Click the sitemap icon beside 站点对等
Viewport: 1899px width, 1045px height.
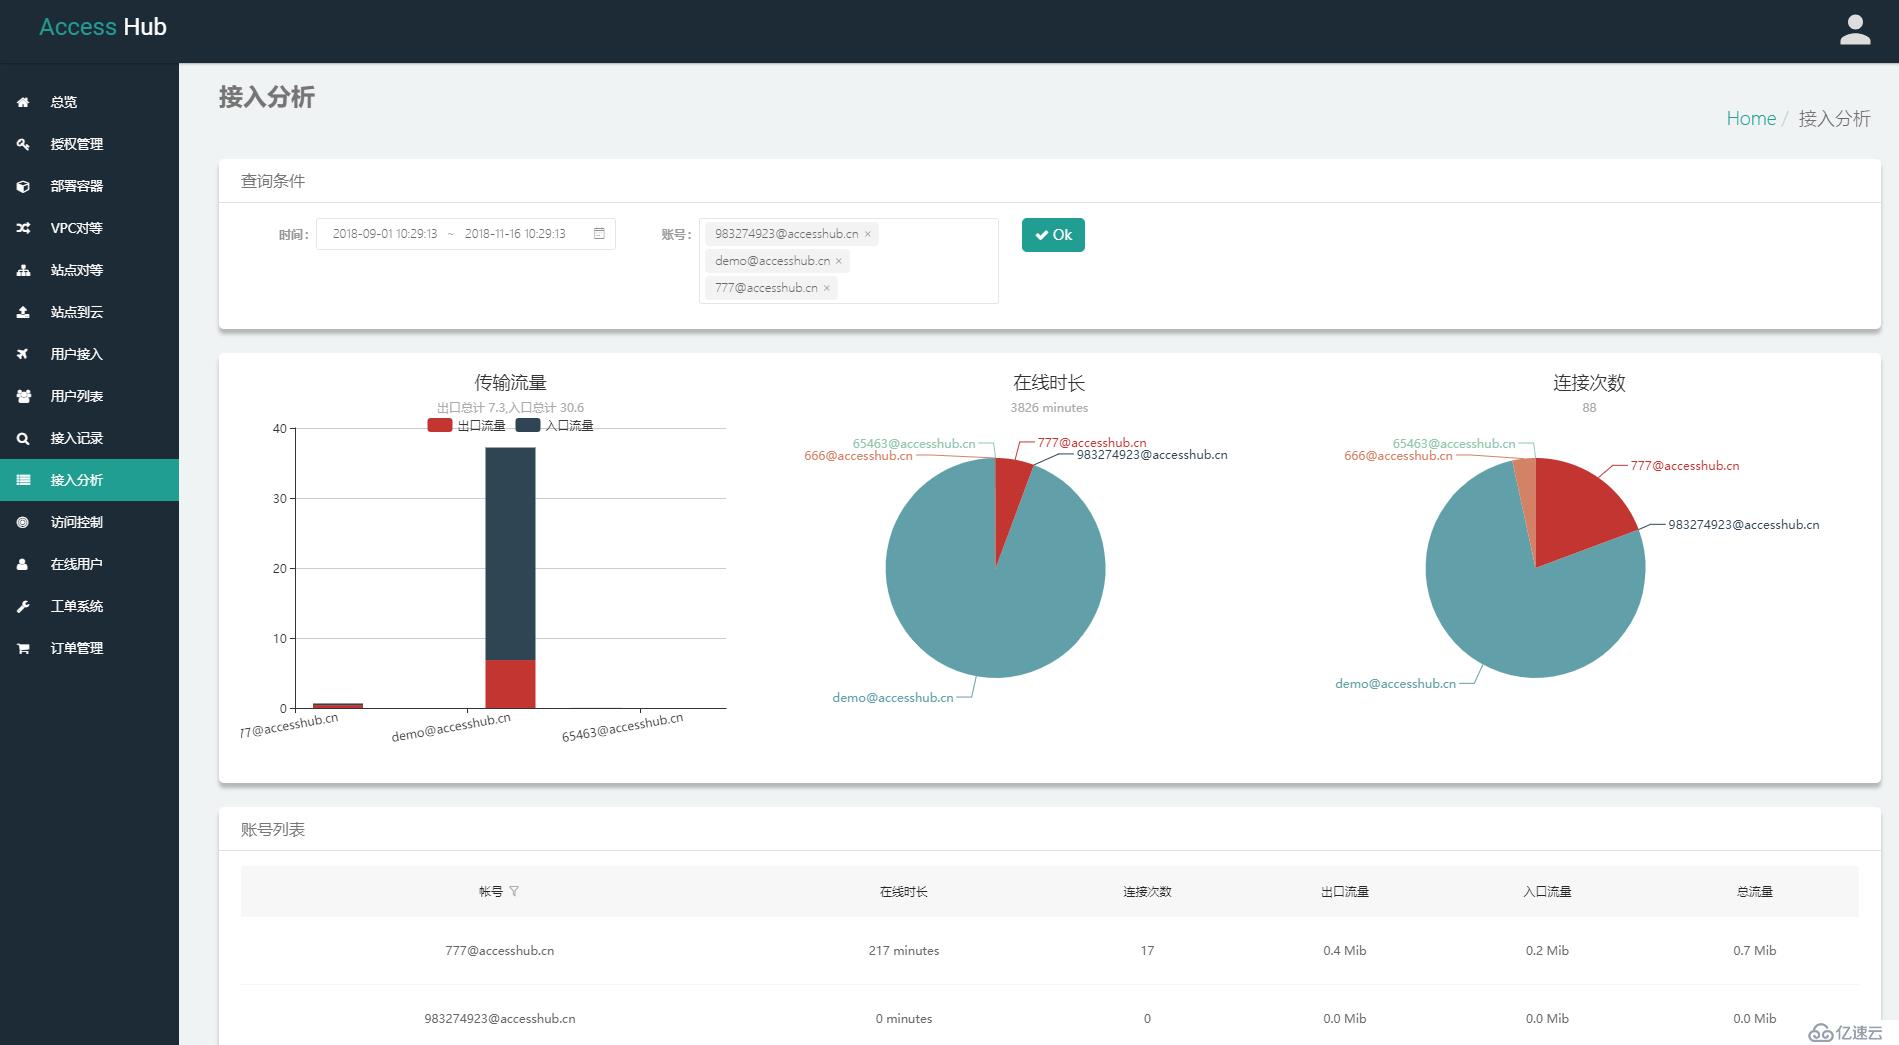(x=23, y=270)
